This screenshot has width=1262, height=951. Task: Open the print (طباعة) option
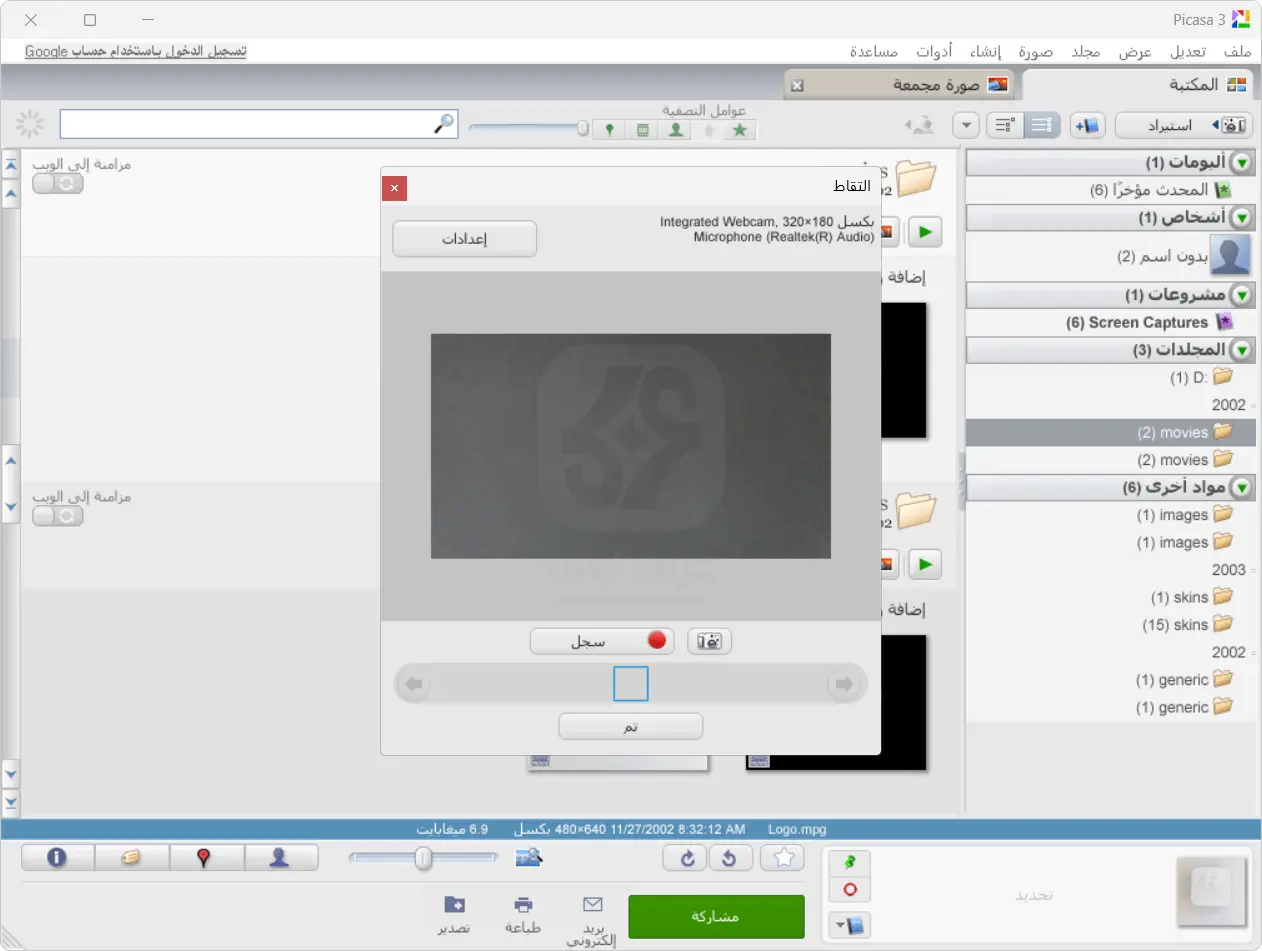tap(523, 914)
